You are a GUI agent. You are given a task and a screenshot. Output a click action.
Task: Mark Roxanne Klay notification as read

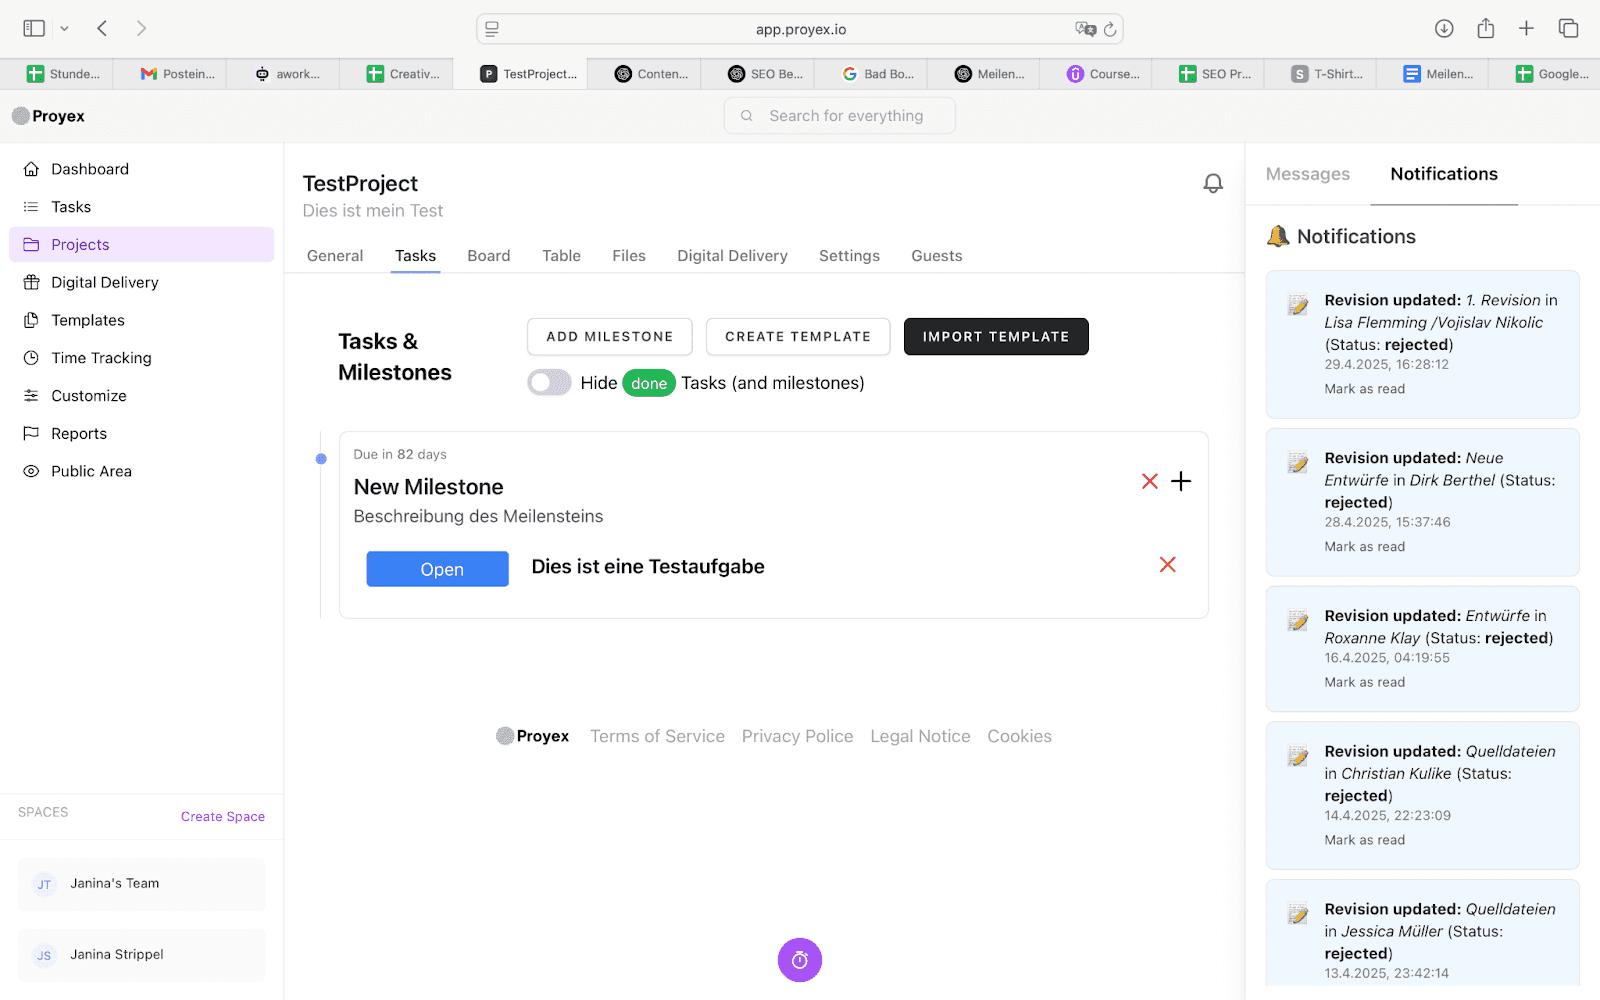tap(1365, 682)
